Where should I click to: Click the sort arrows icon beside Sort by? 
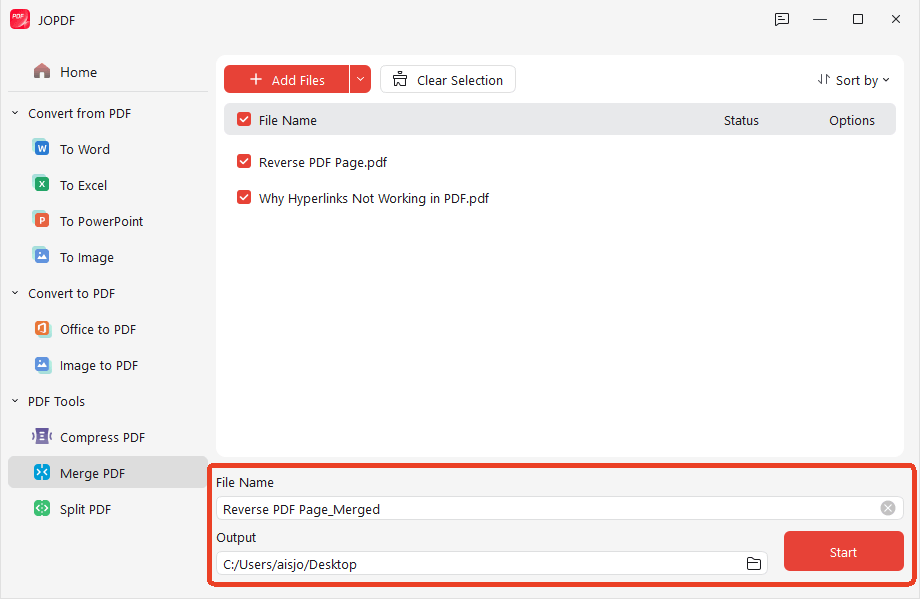coord(824,79)
